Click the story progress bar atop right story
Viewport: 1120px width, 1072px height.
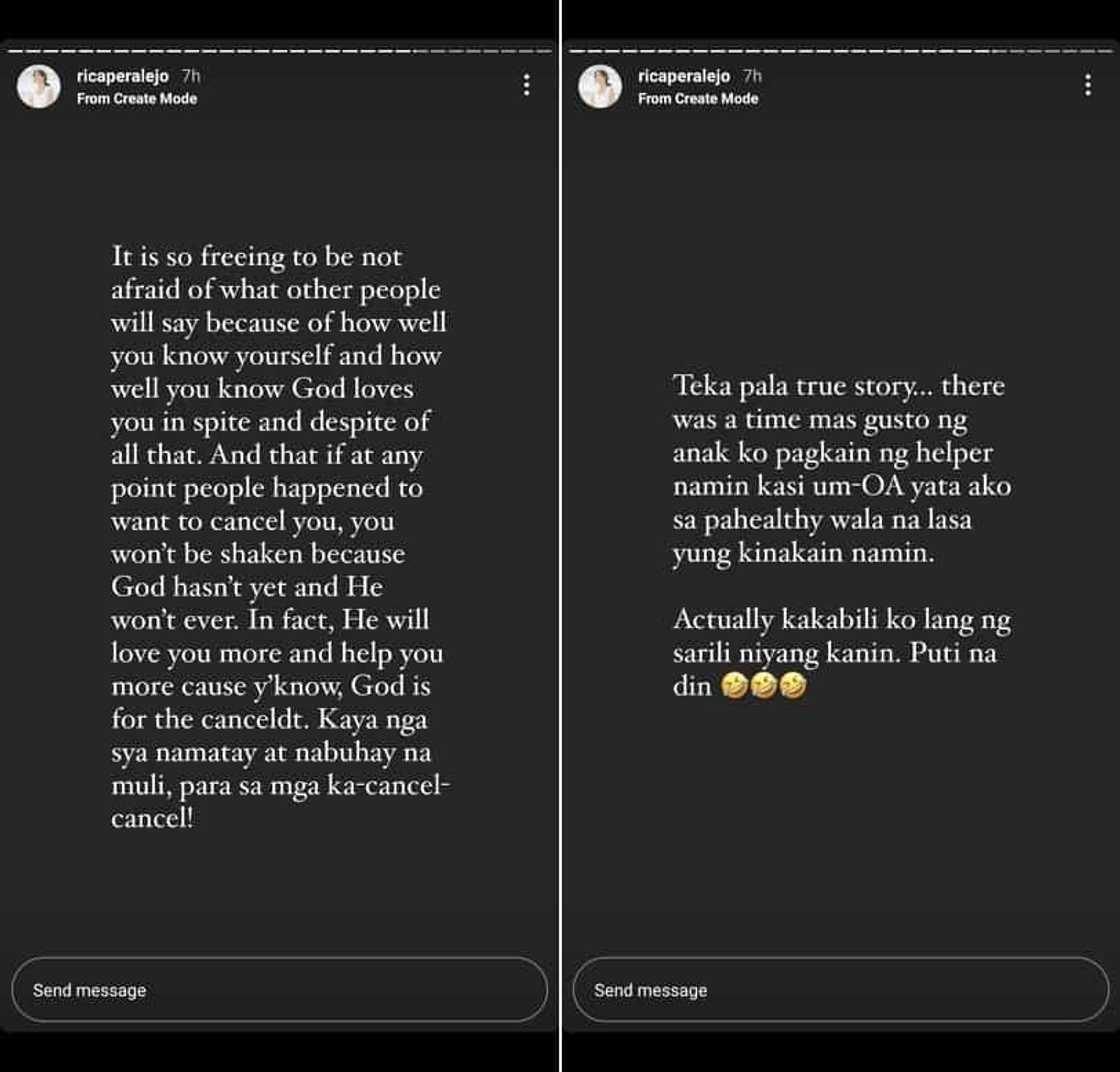pyautogui.click(x=840, y=50)
